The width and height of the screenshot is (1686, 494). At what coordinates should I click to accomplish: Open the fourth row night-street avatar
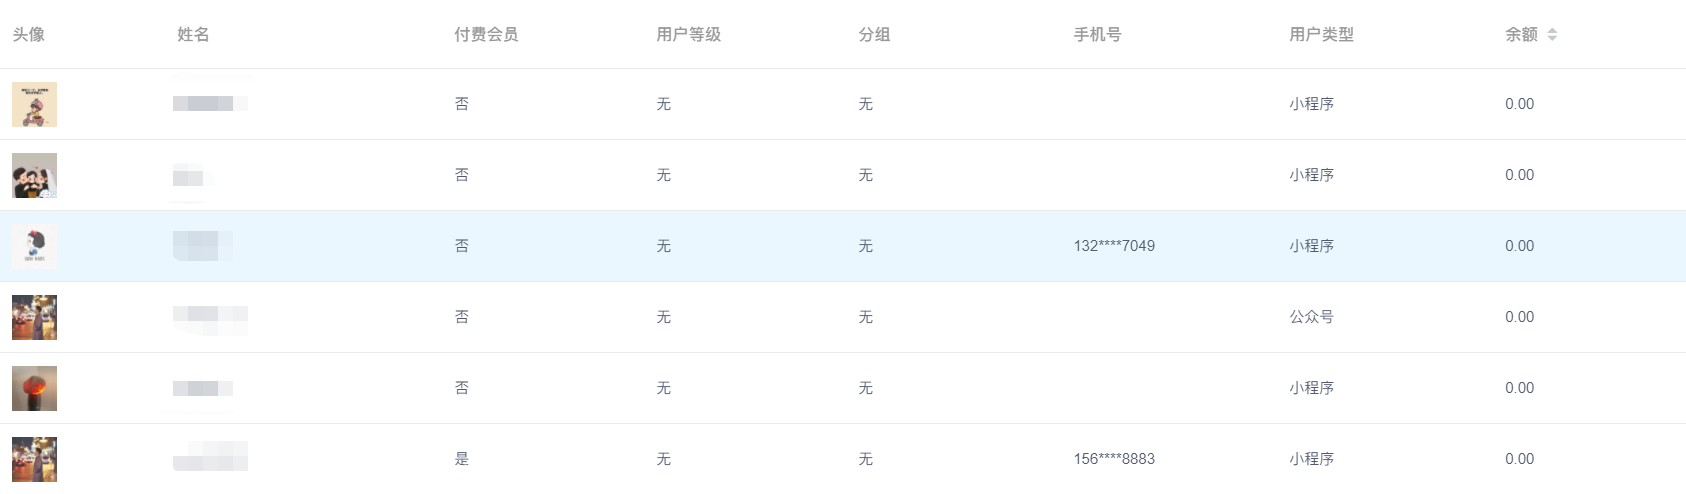click(x=34, y=318)
